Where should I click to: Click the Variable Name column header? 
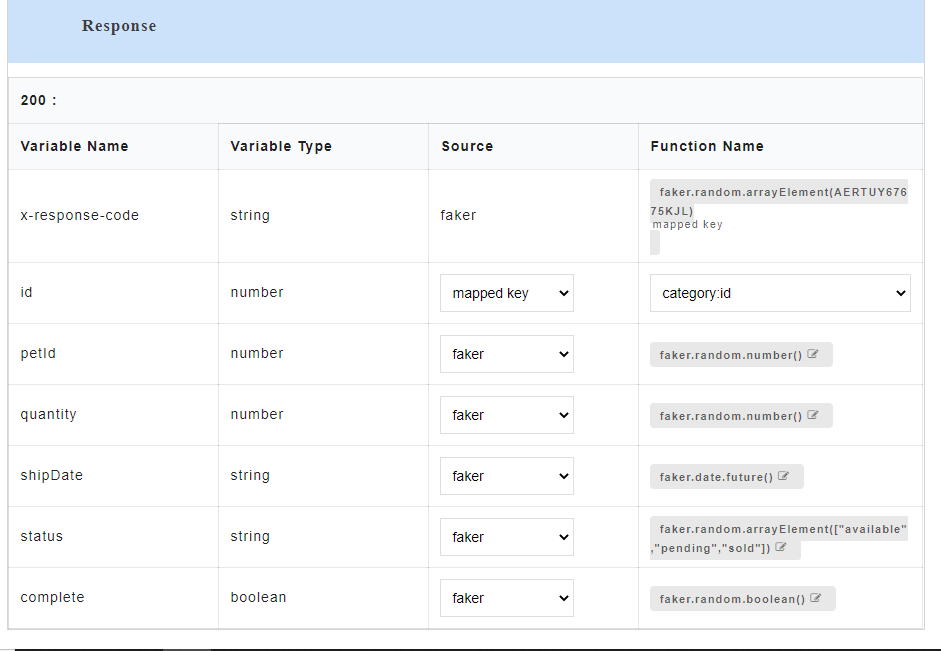(75, 146)
